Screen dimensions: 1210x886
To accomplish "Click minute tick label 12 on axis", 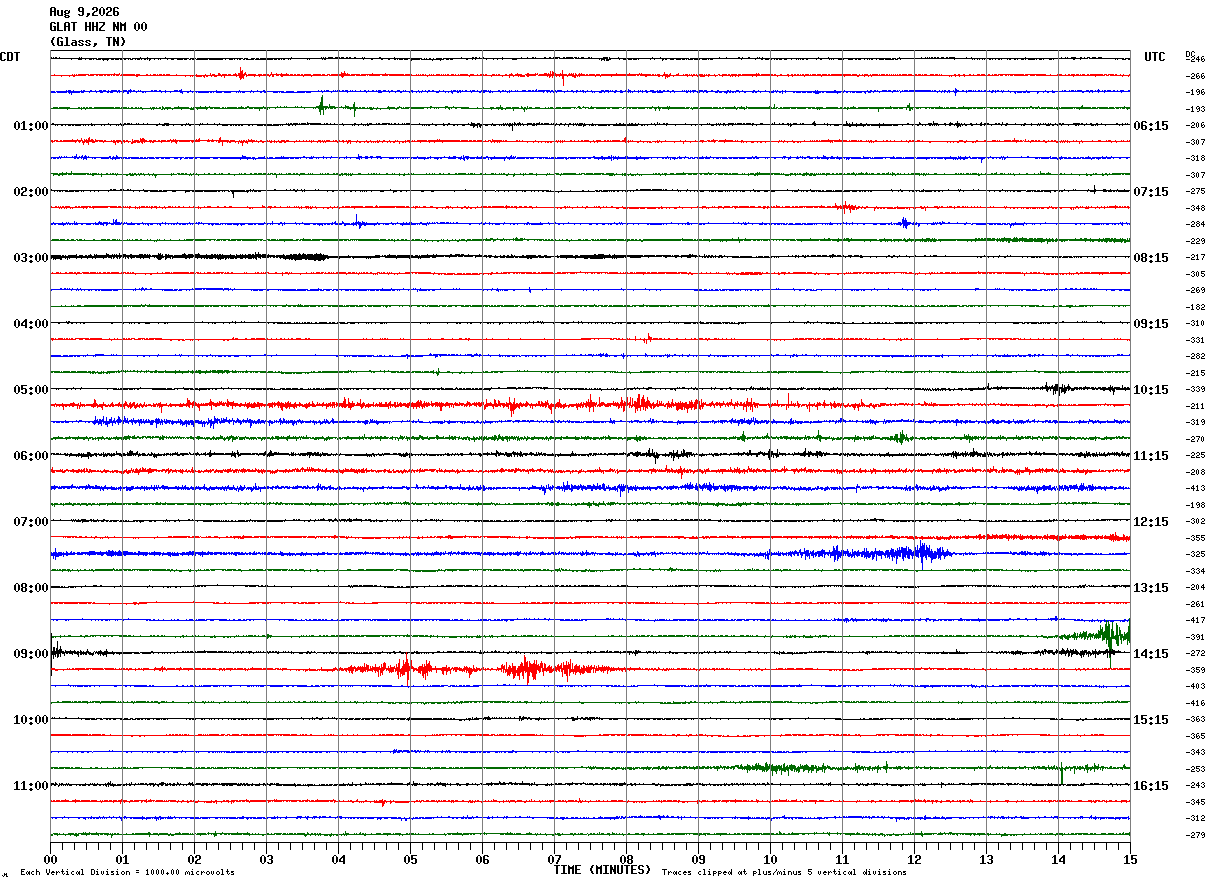I will coord(914,859).
